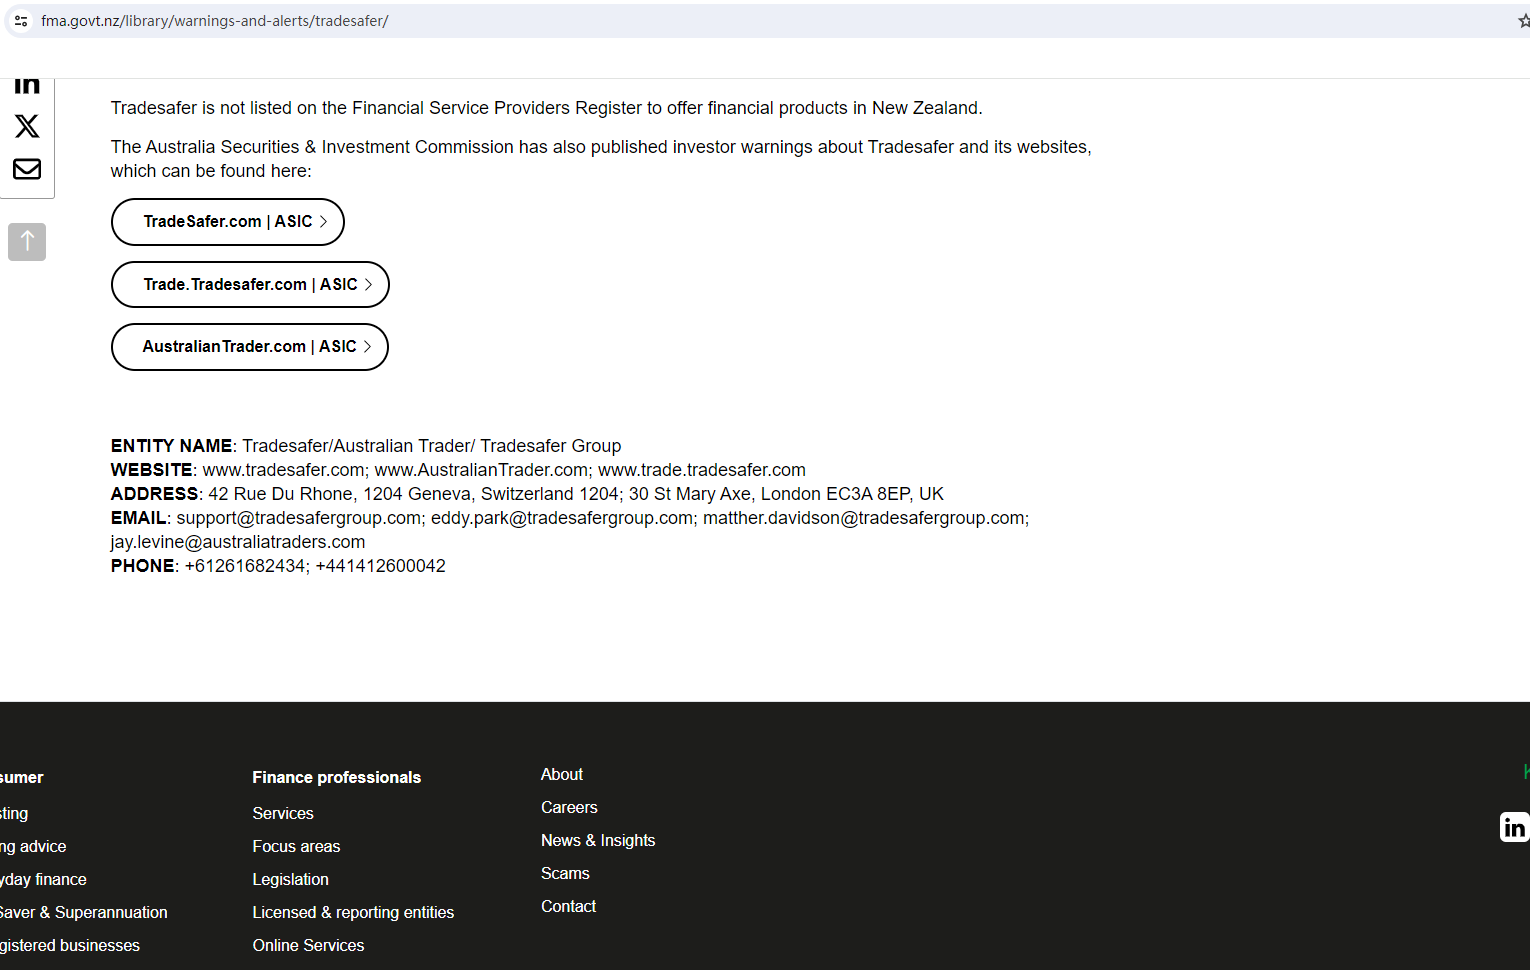Screen dimensions: 1530x970
Task: Click the PHONE line text
Action: (x=278, y=566)
